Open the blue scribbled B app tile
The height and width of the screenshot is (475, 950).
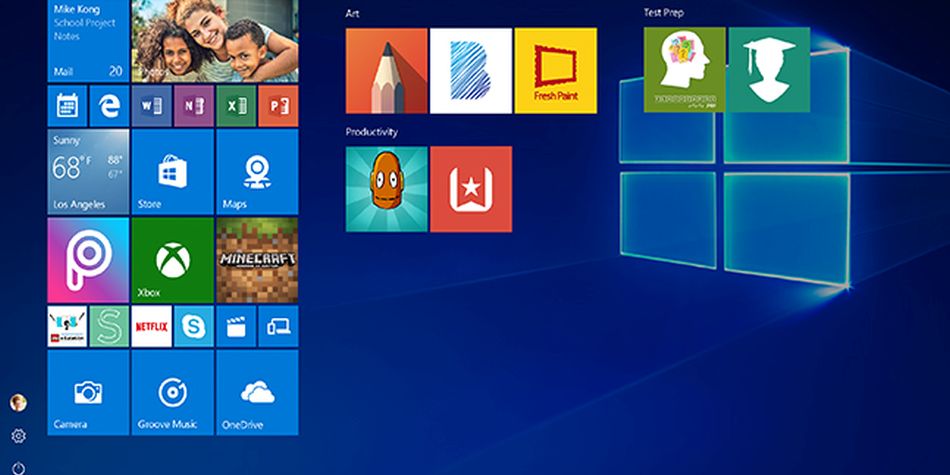471,71
